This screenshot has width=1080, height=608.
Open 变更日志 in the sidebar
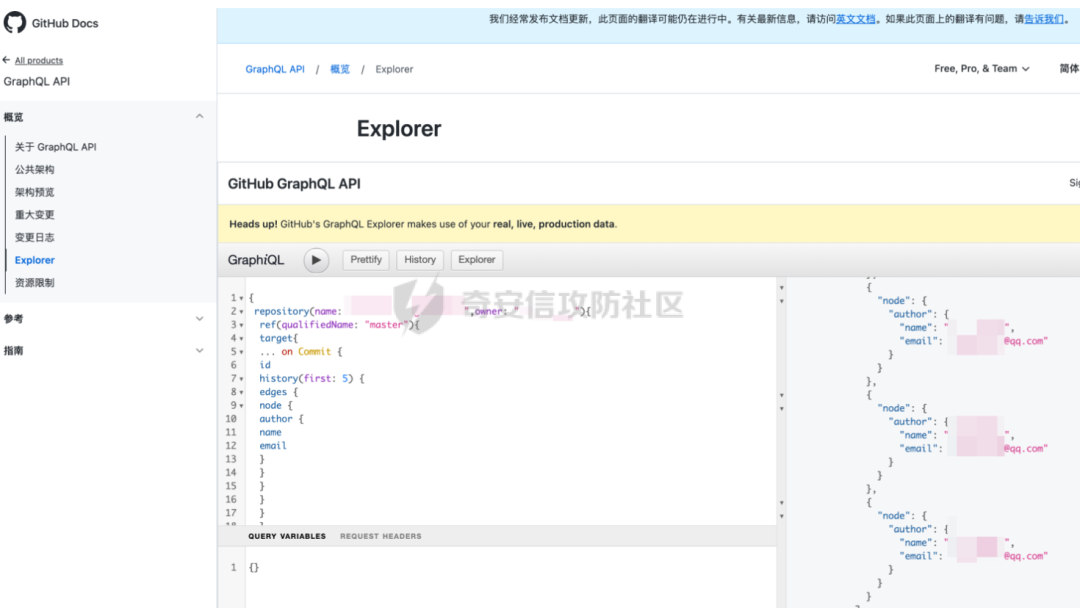click(x=34, y=238)
